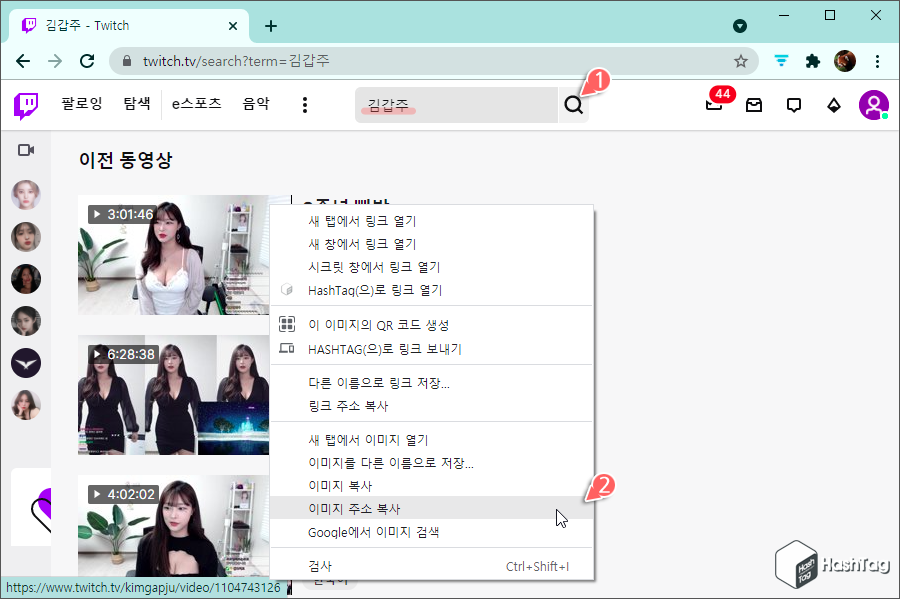
Task: Click the bookmark star in the address bar
Action: 741,60
